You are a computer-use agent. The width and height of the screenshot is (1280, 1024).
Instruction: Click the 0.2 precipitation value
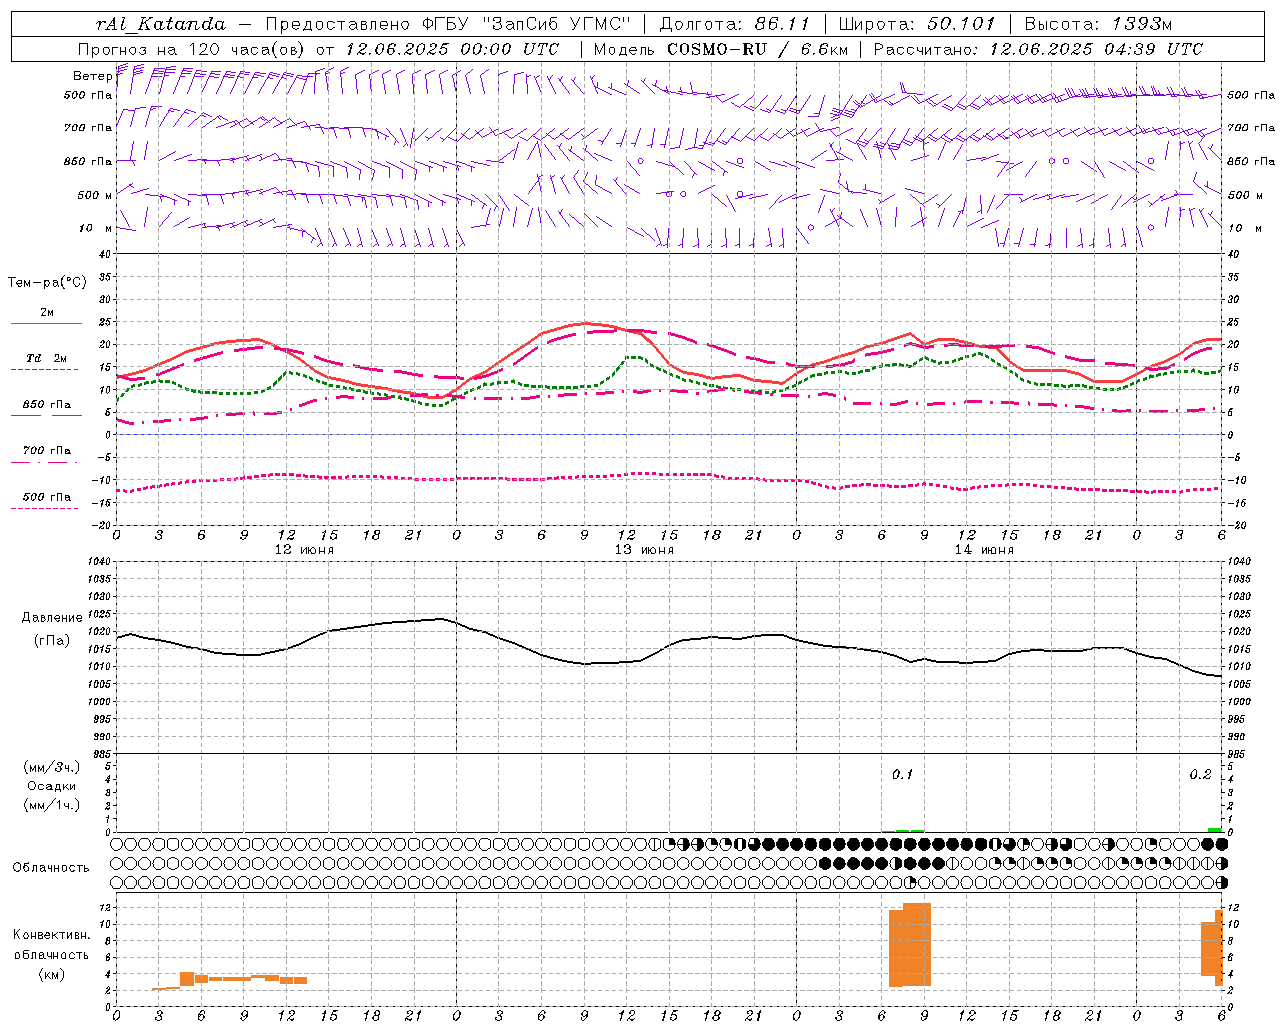[x=1200, y=775]
